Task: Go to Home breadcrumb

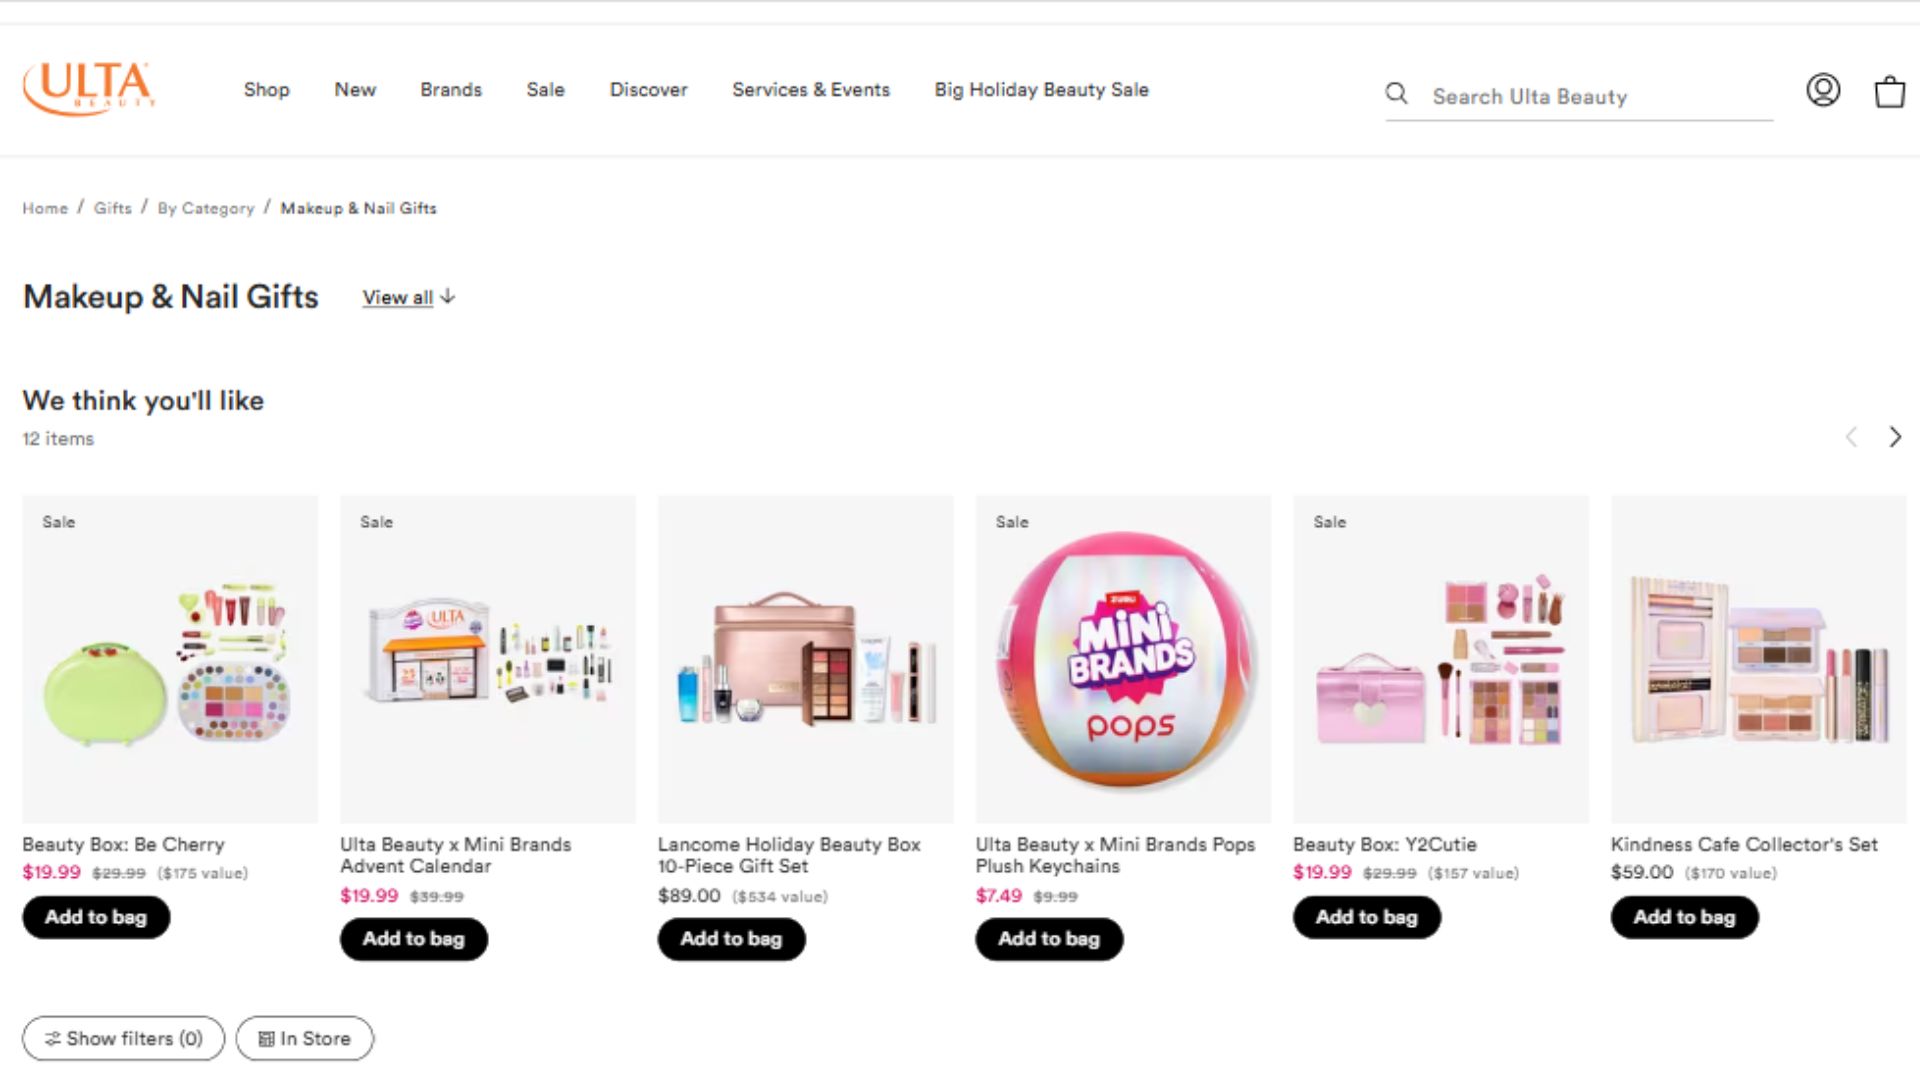Action: (45, 208)
